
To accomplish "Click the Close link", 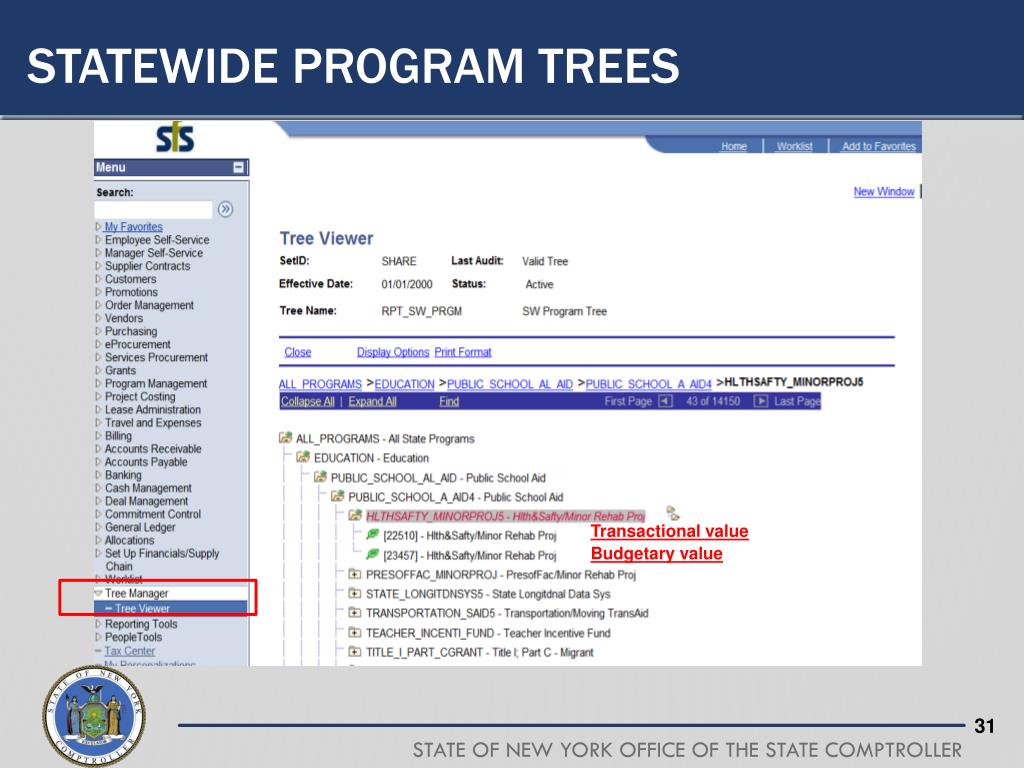I will point(298,352).
